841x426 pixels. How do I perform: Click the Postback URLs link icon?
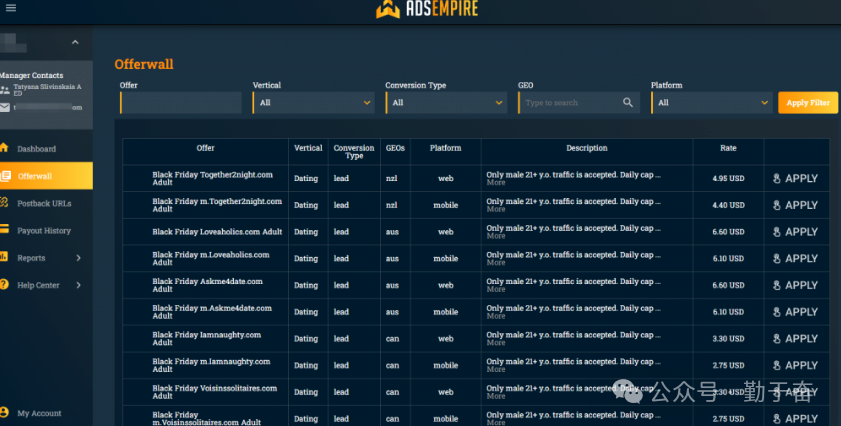[x=4, y=202]
